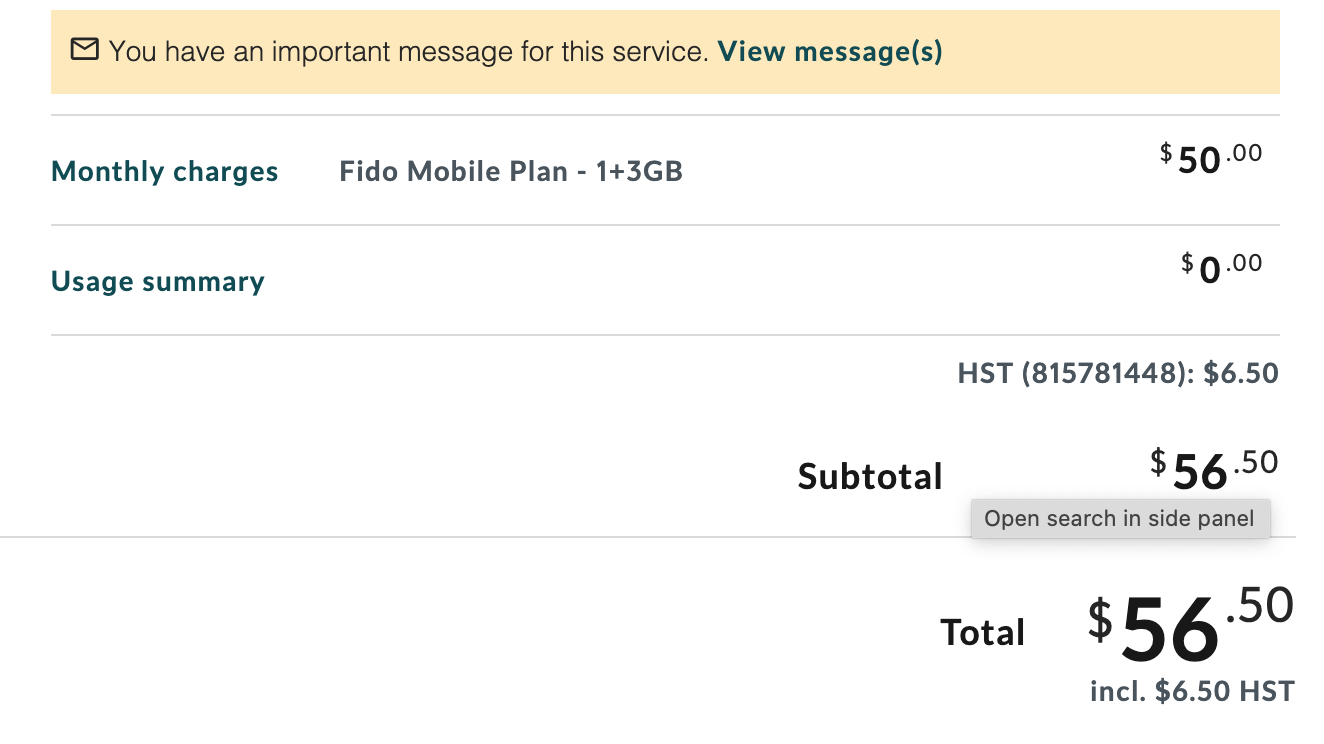Open the View message(s) link

(830, 51)
